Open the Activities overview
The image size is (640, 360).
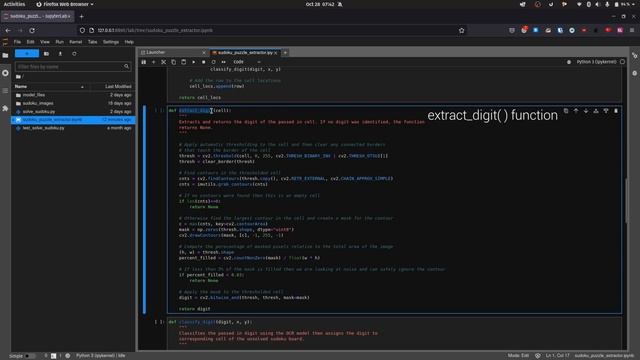click(14, 4)
